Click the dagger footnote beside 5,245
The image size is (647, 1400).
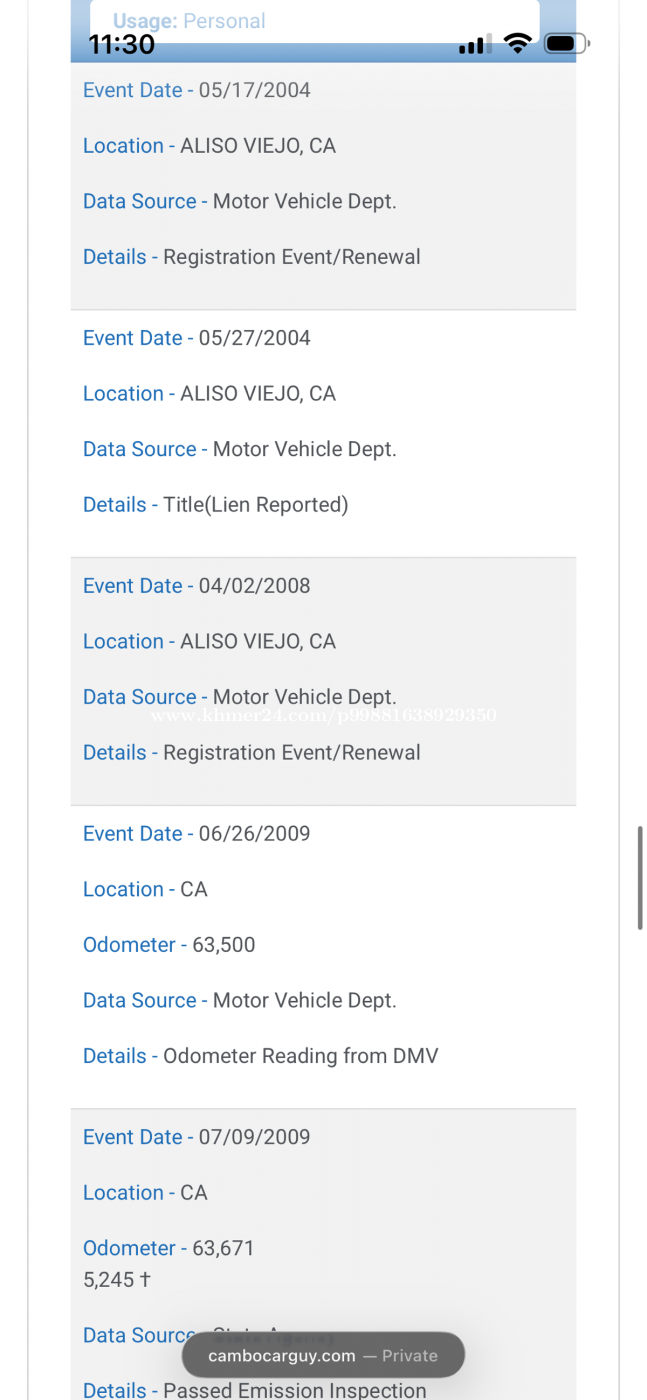146,1279
